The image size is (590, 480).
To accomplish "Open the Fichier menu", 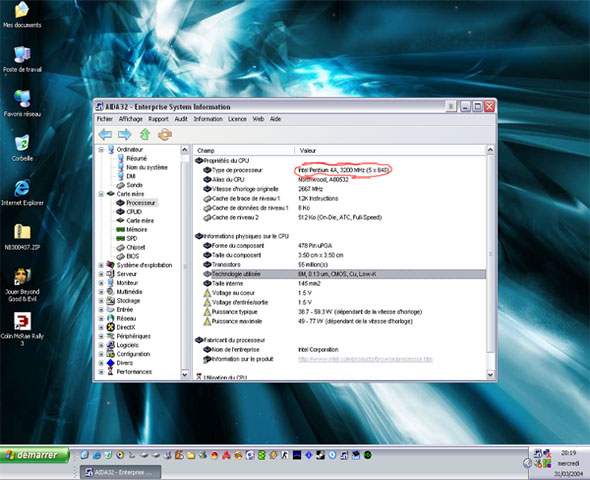I will (105, 119).
